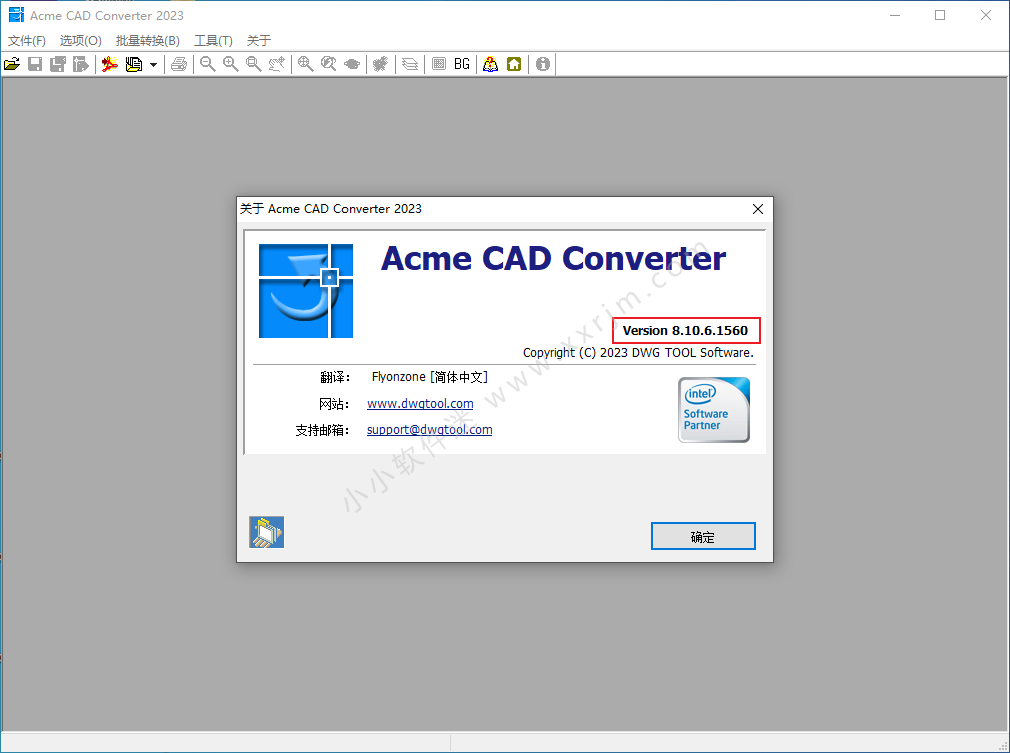Close the About Acme CAD Converter dialog

click(x=757, y=209)
